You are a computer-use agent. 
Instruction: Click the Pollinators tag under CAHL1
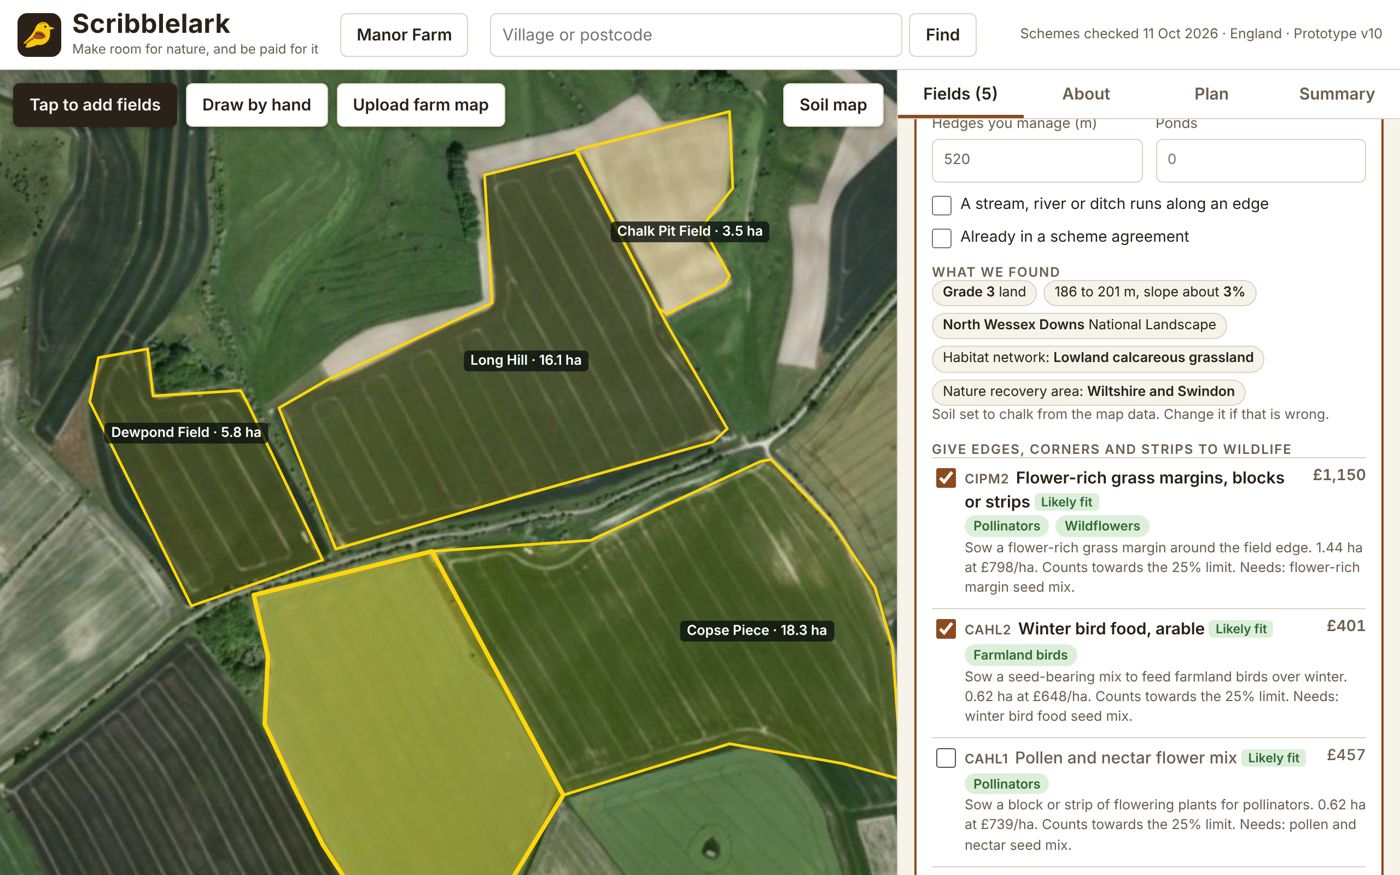click(x=1007, y=784)
